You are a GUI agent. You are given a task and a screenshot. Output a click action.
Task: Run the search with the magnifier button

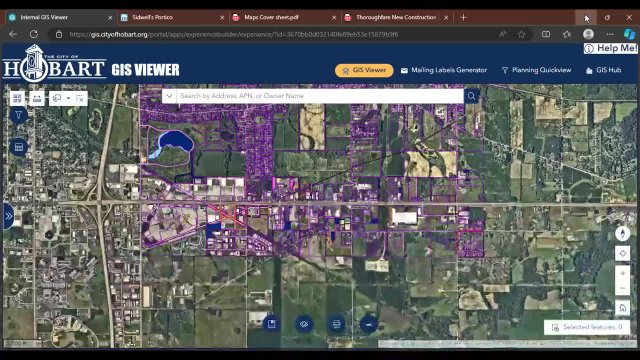pos(471,96)
